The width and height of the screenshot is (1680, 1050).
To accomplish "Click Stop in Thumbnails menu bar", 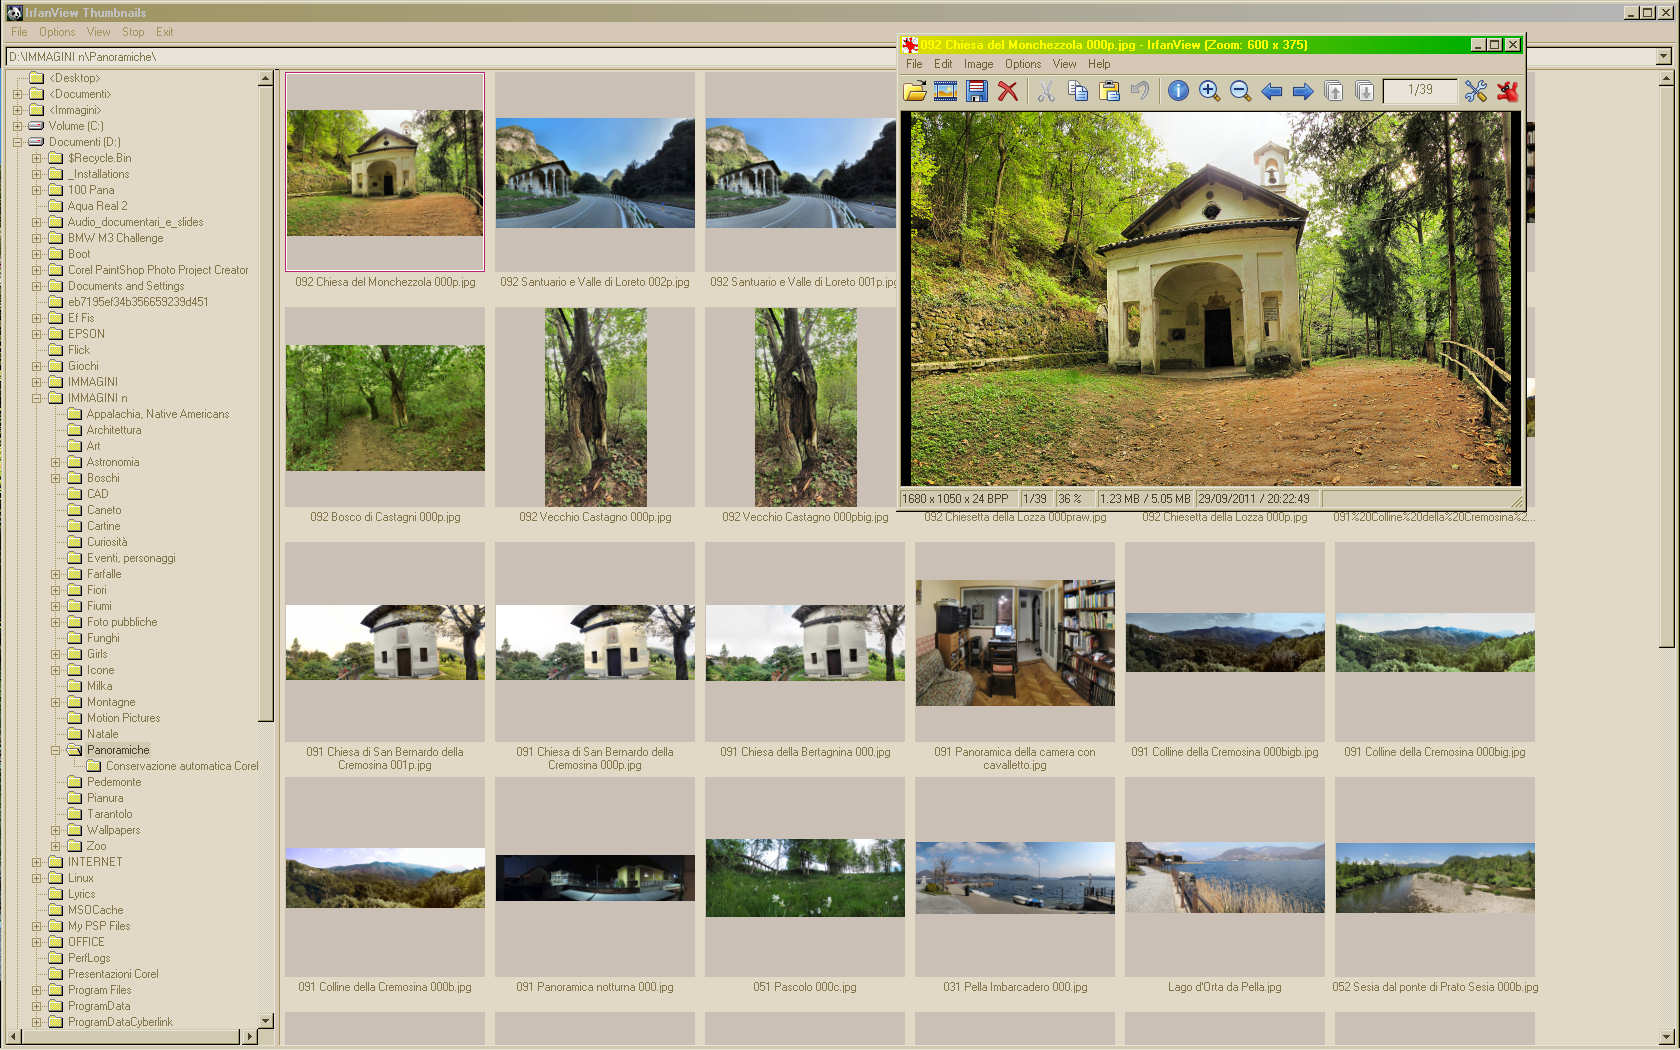I will 133,32.
